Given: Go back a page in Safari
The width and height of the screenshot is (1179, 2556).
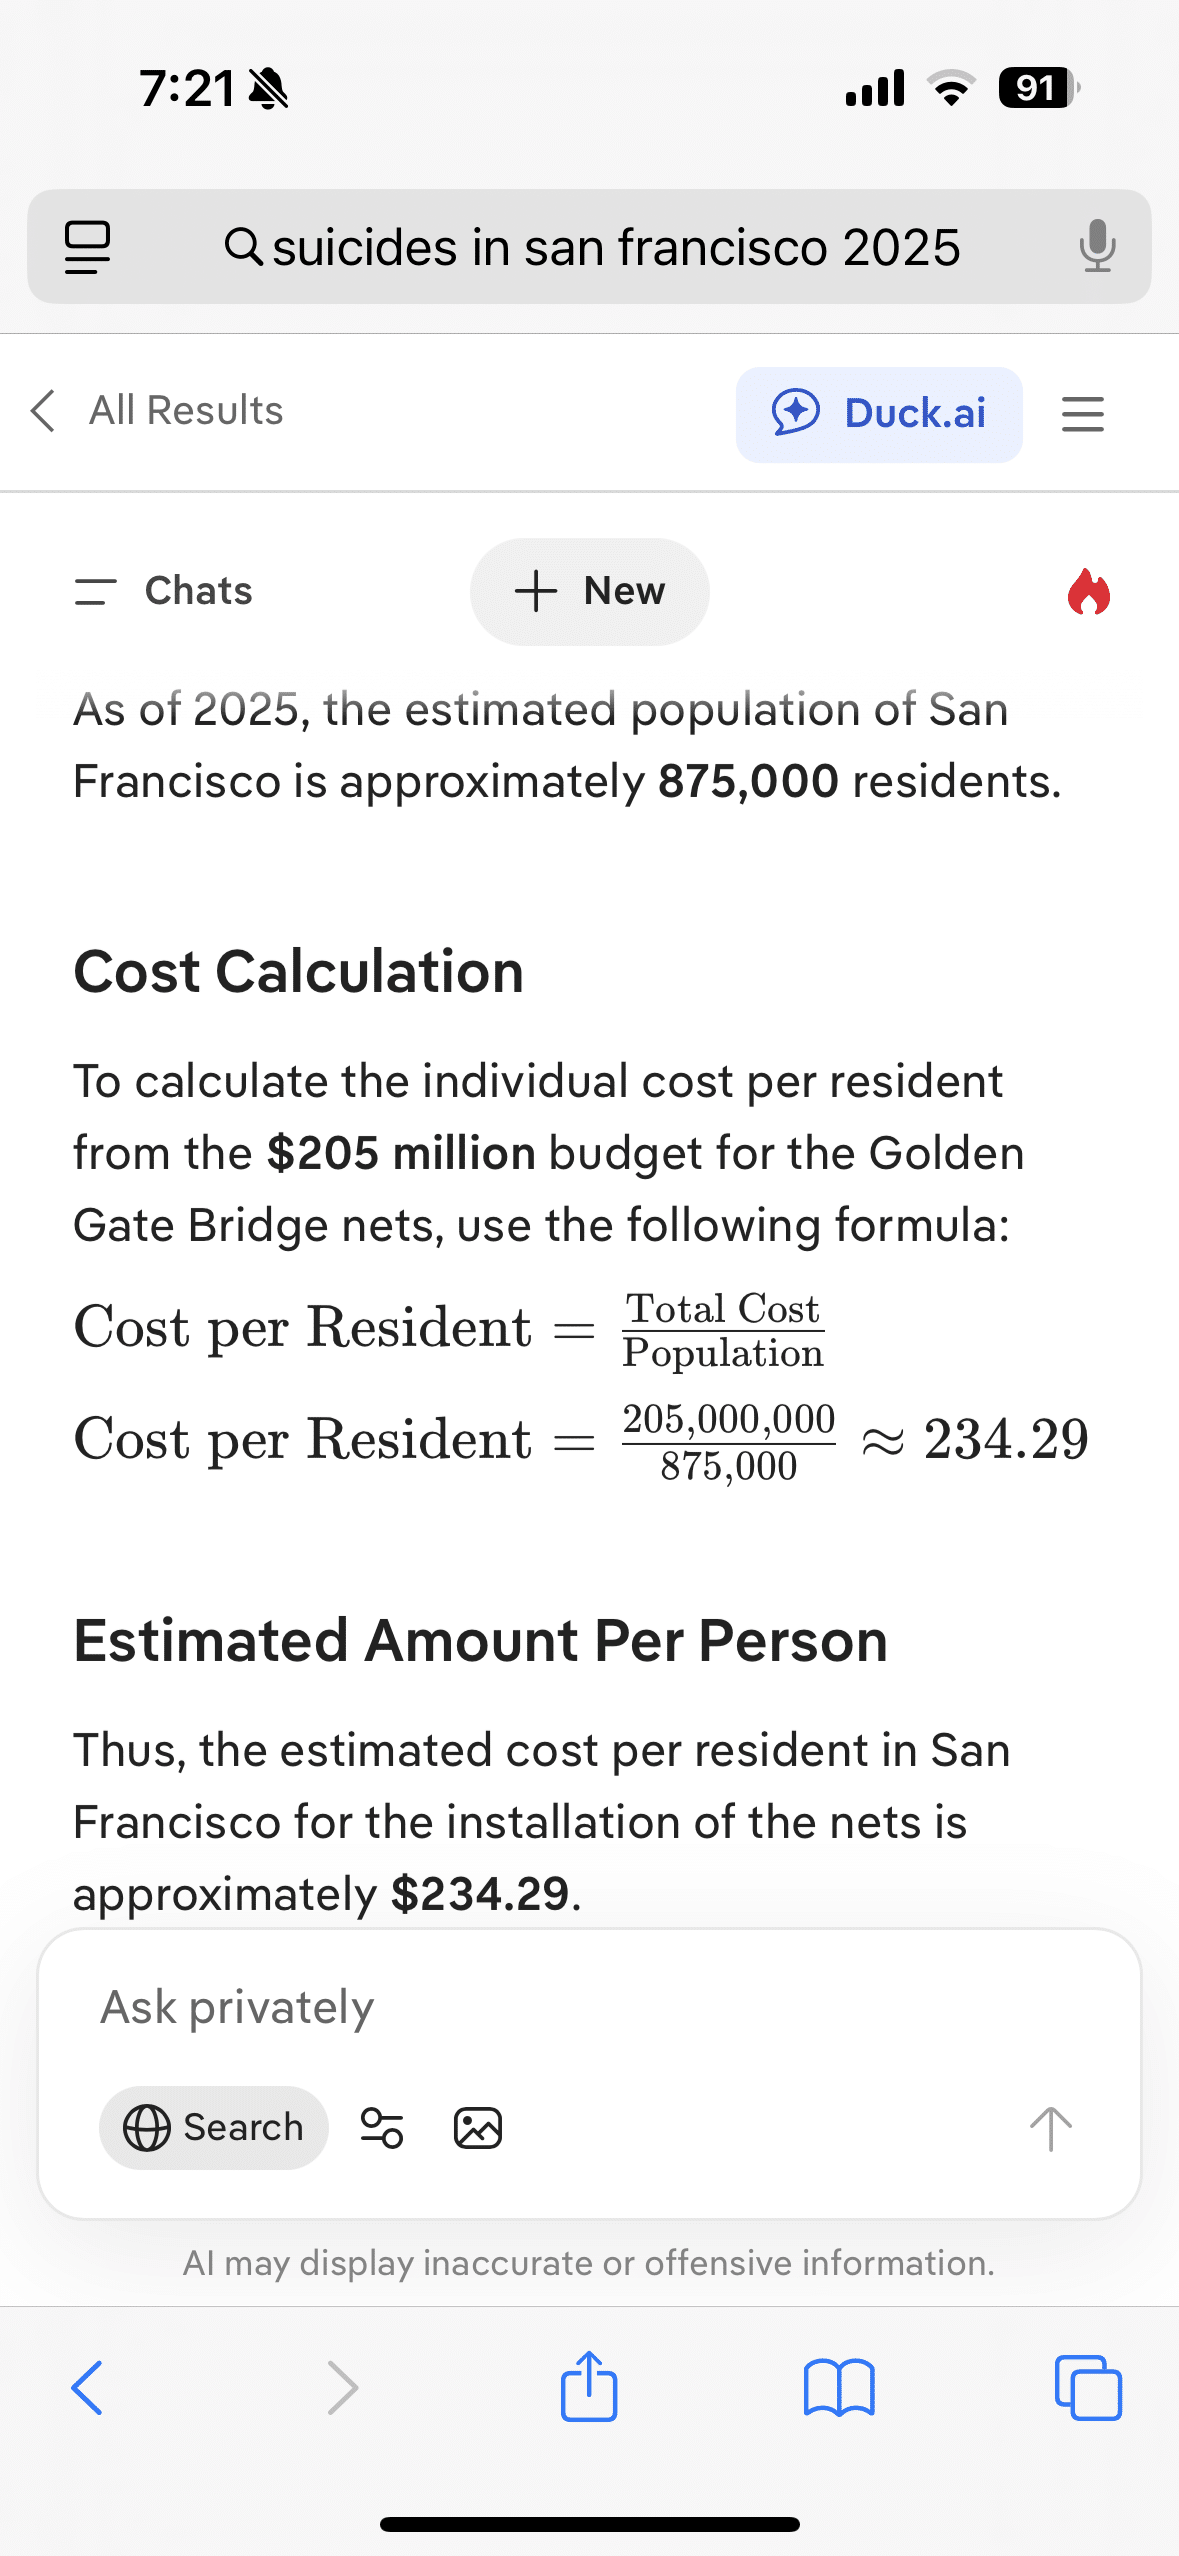Looking at the screenshot, I should (87, 2388).
